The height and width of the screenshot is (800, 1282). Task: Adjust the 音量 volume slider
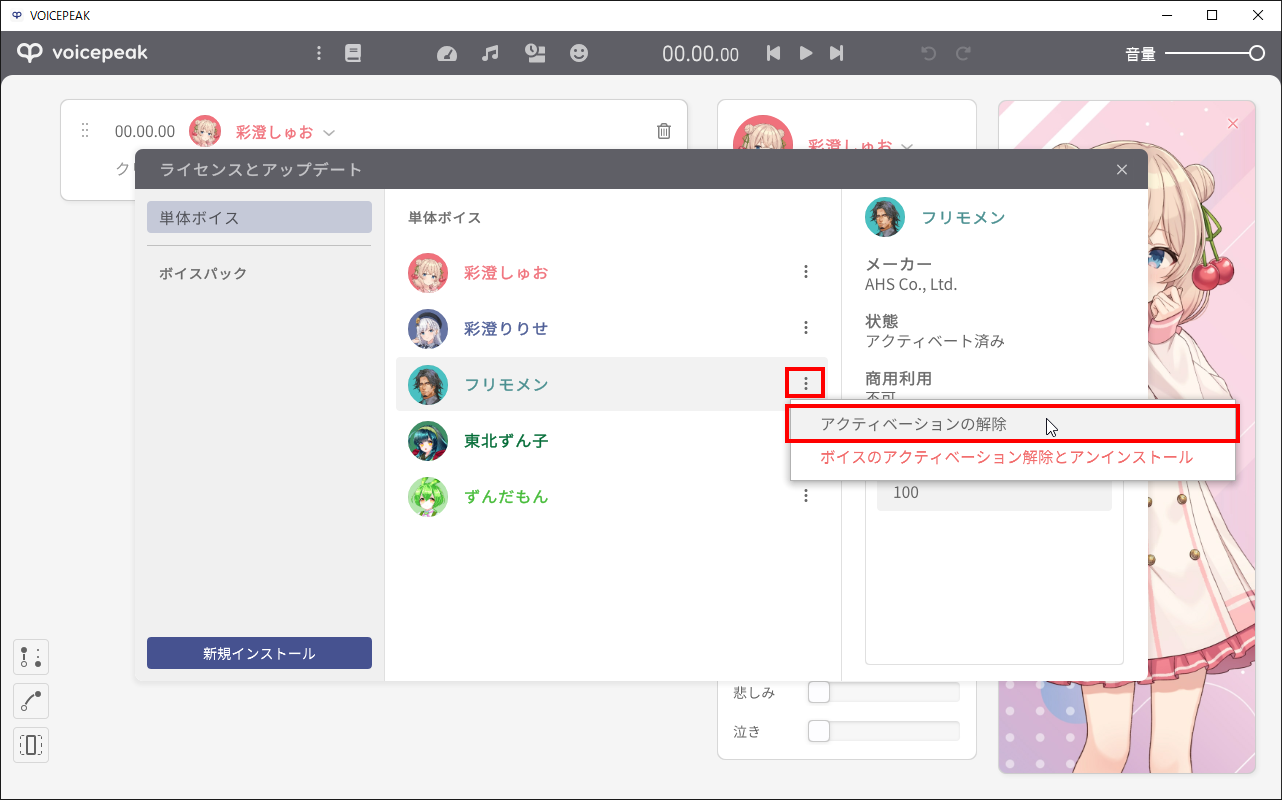(1215, 54)
